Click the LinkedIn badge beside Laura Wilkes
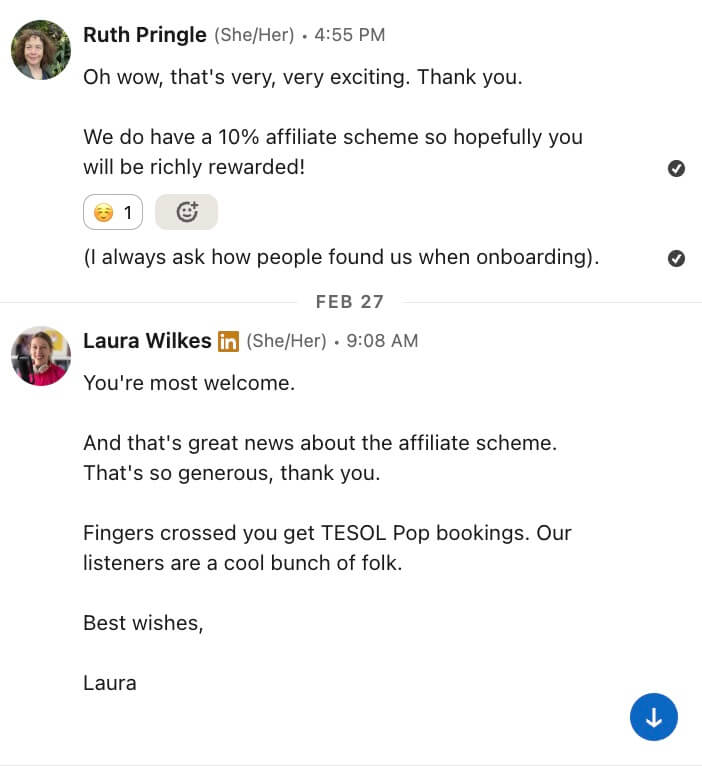This screenshot has height=766, width=702. point(229,341)
